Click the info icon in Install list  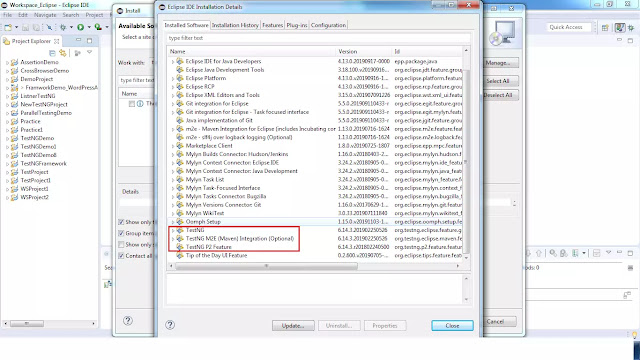point(140,104)
